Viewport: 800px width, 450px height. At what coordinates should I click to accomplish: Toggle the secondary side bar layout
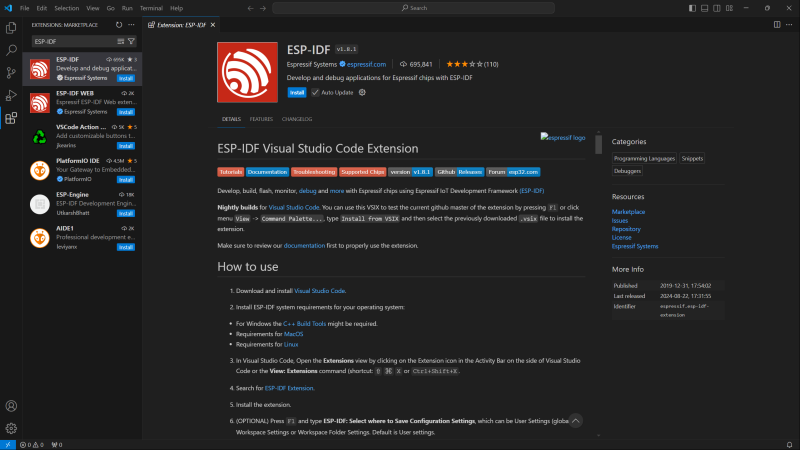pos(717,8)
